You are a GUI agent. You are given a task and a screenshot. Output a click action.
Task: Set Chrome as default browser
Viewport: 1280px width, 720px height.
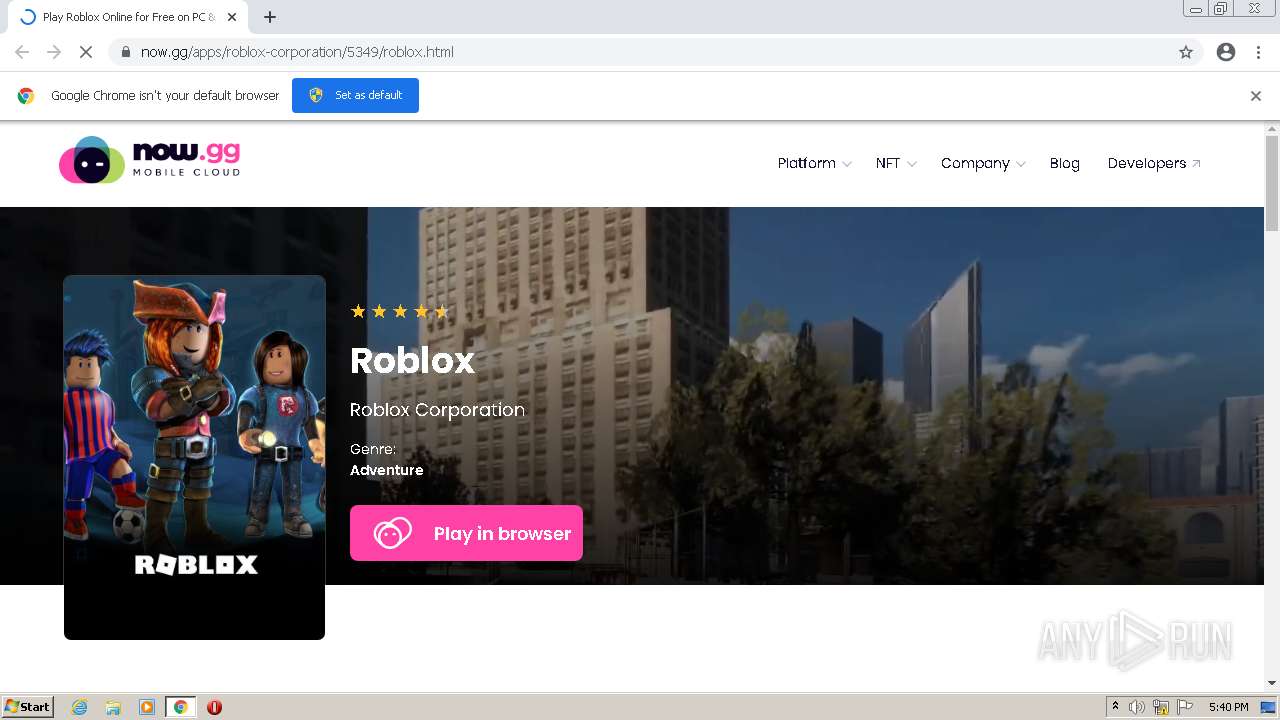pos(355,95)
